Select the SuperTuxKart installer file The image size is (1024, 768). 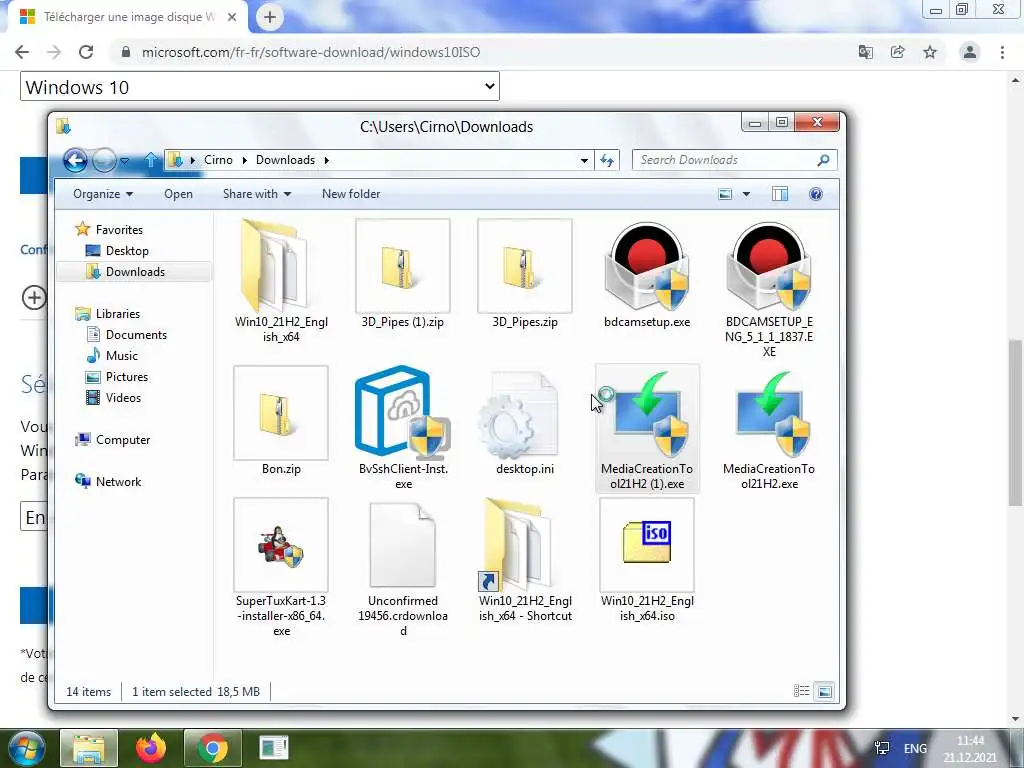click(x=281, y=567)
